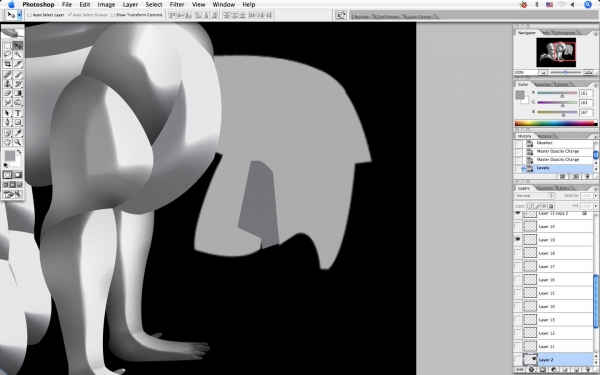Open the Normal blend mode dropdown
This screenshot has width=600, height=375.
click(535, 196)
